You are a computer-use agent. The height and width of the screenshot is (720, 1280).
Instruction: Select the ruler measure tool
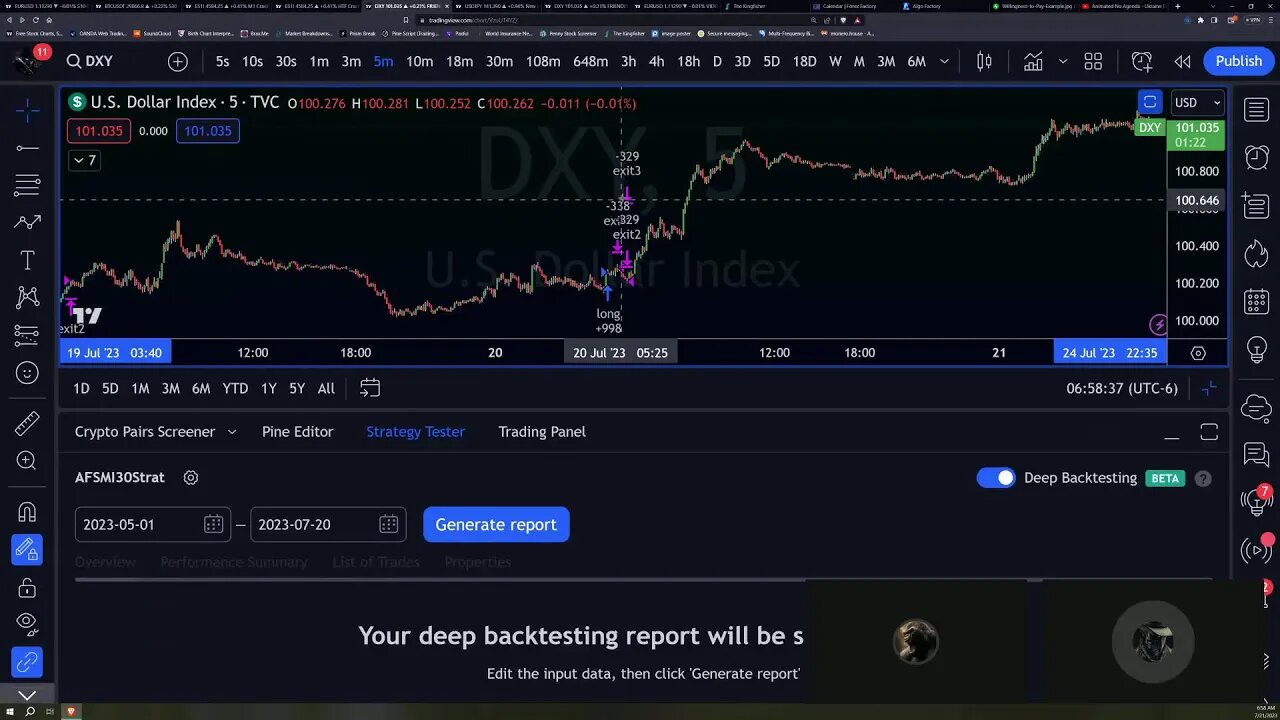[27, 424]
